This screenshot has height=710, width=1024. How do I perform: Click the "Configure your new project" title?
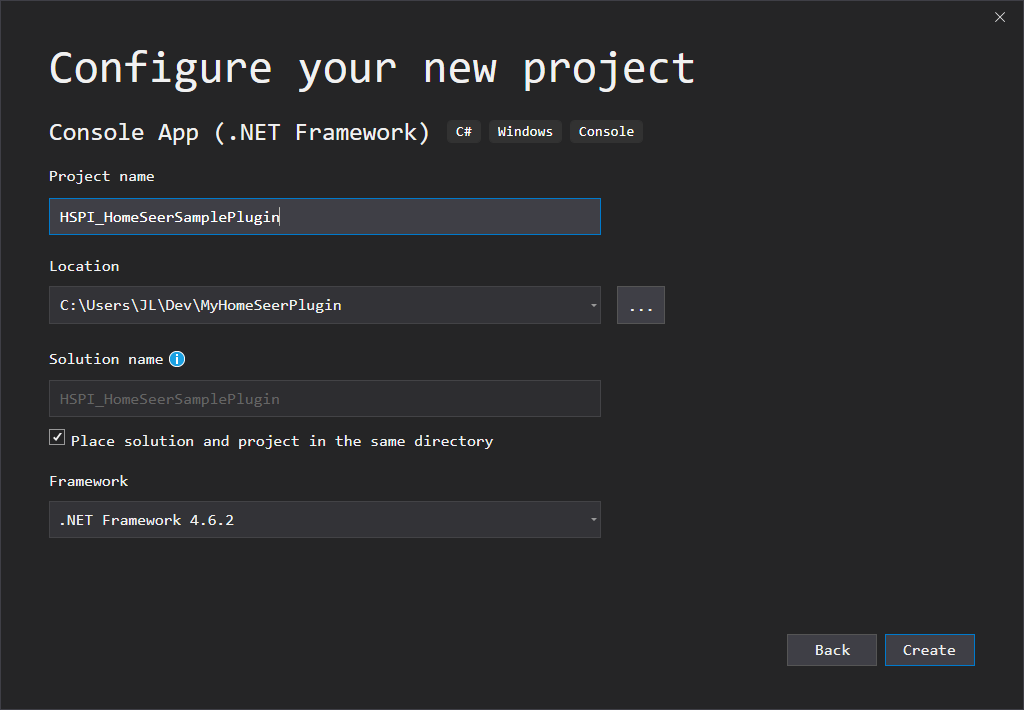coord(371,68)
